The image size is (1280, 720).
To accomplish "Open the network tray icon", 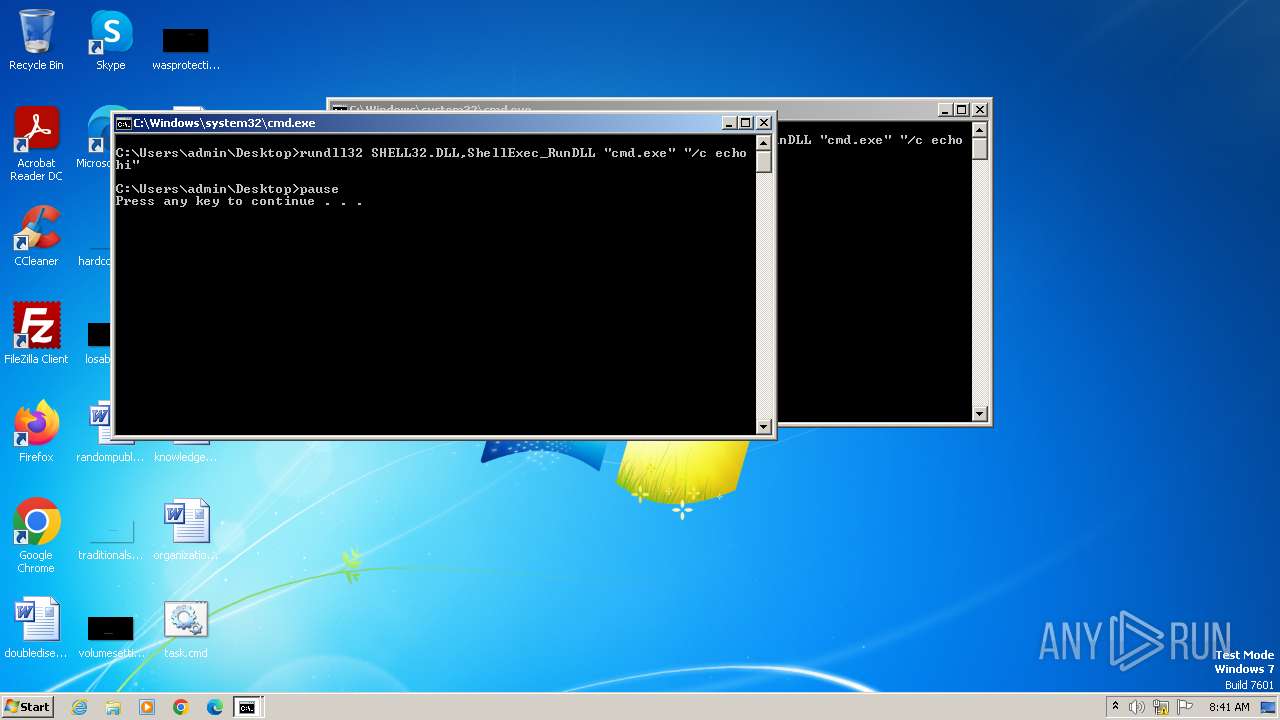I will tap(1161, 707).
